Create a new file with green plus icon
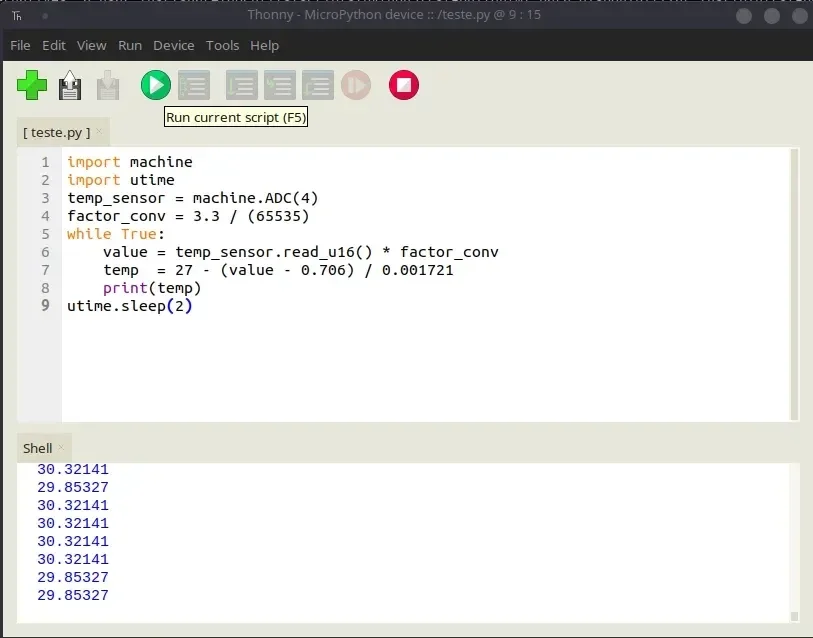The width and height of the screenshot is (813, 638). pyautogui.click(x=32, y=85)
